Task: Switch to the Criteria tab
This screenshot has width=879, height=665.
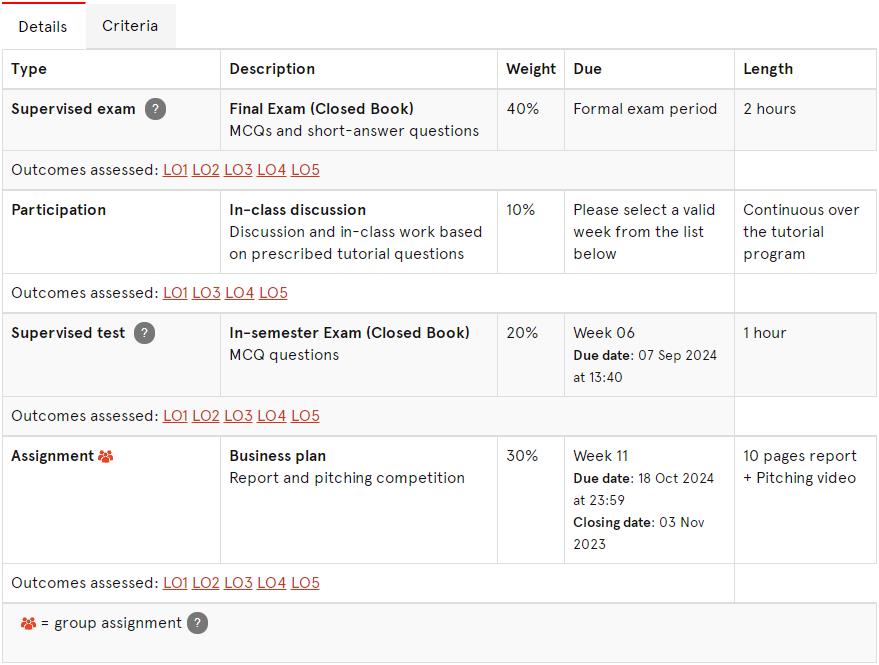Action: [130, 26]
